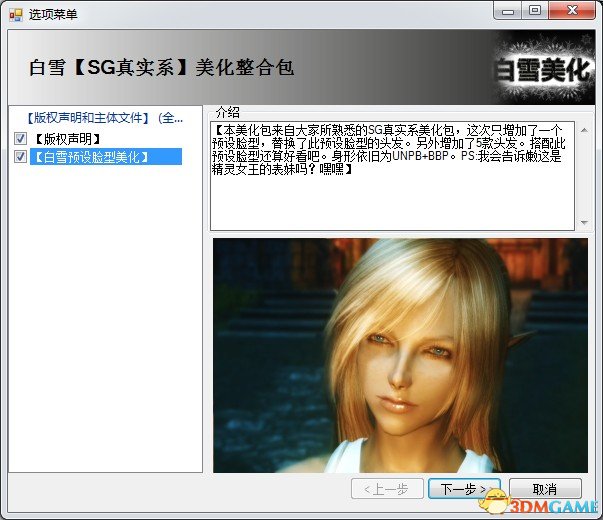Cancel the installer with 取消

545,489
